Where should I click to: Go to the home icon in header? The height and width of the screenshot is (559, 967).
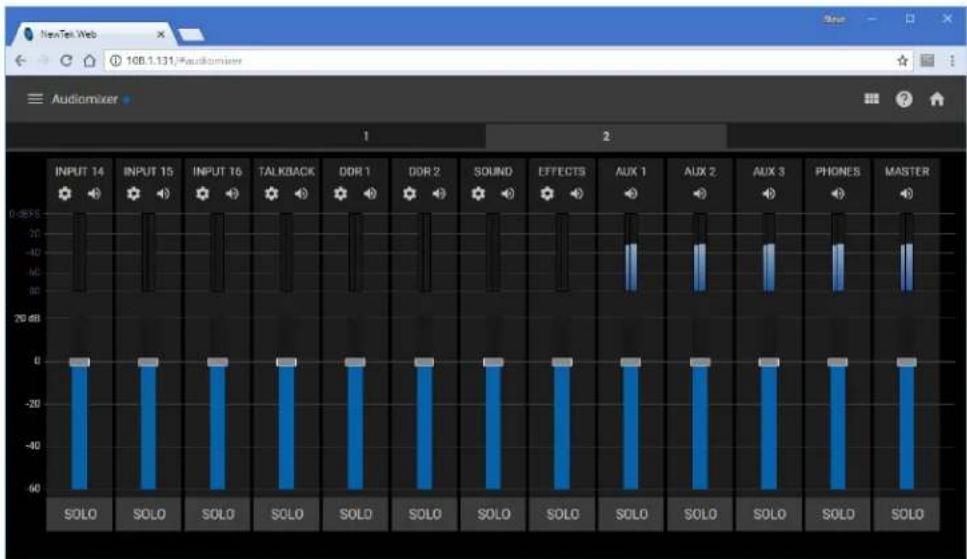point(937,99)
